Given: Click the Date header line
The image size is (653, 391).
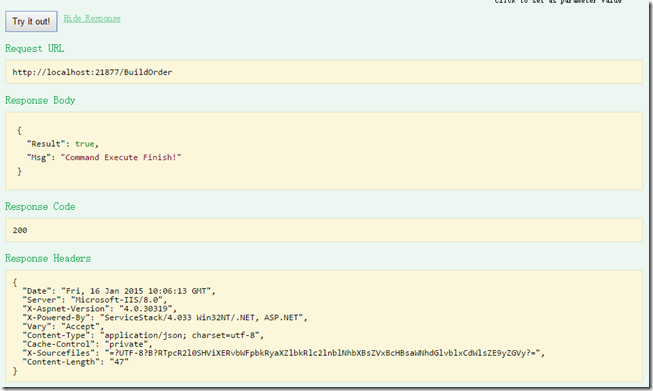Looking at the screenshot, I should [119, 291].
